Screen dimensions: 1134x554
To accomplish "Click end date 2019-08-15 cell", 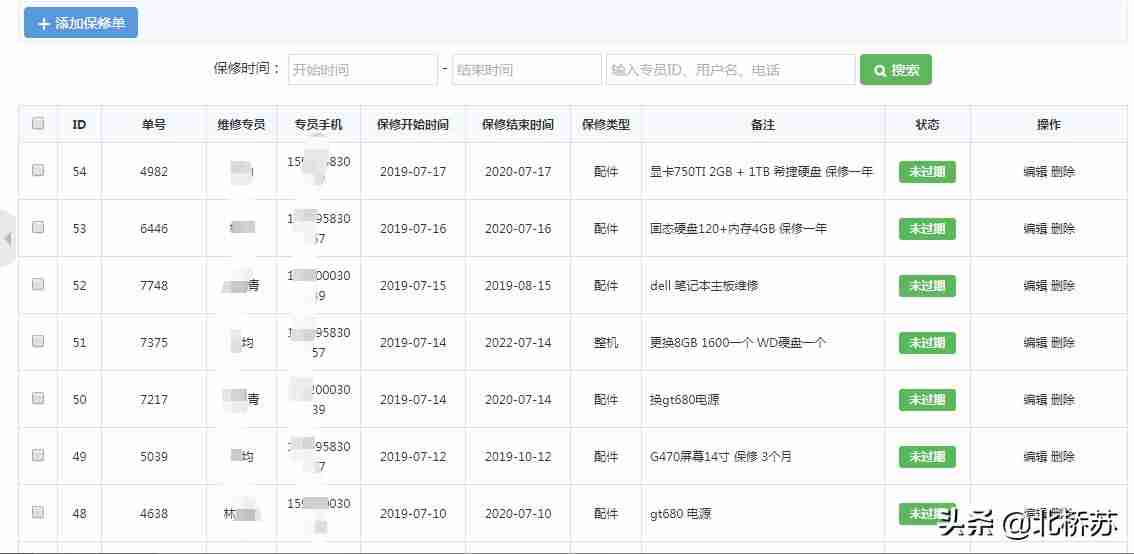I will 518,286.
